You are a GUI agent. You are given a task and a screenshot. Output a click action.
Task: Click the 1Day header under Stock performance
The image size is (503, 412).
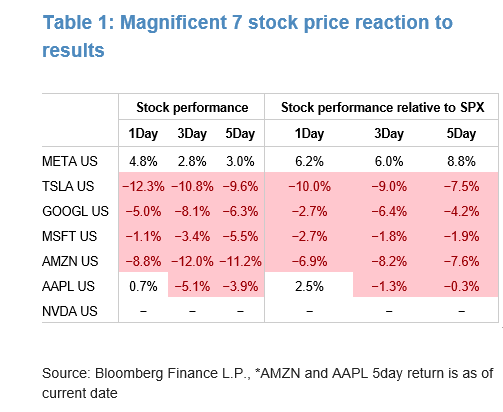point(143,134)
